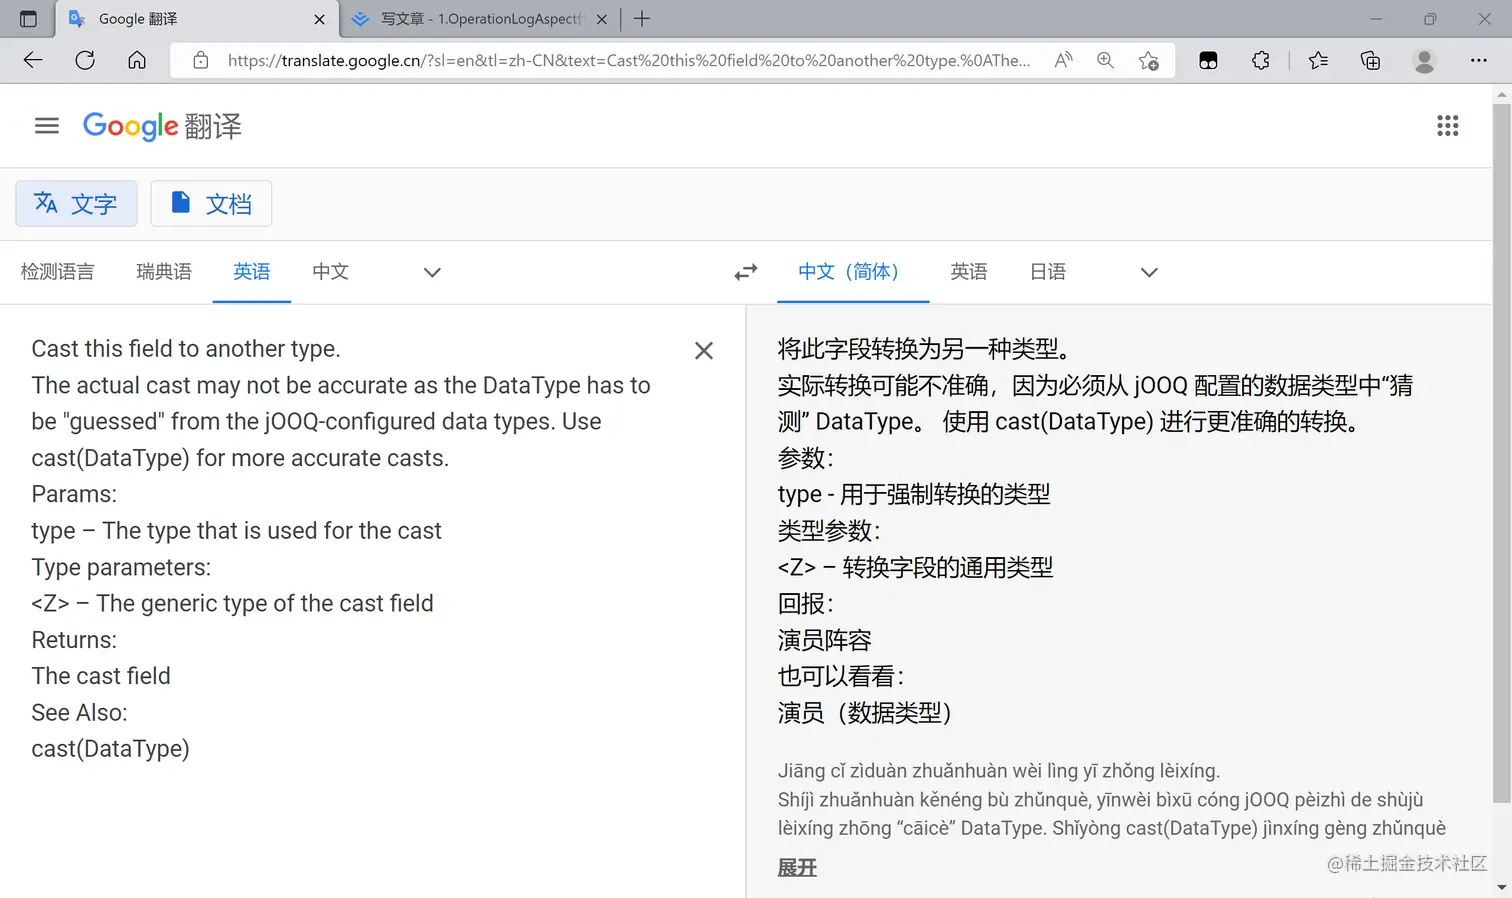
Task: Open the Google apps grid
Action: coord(1447,126)
